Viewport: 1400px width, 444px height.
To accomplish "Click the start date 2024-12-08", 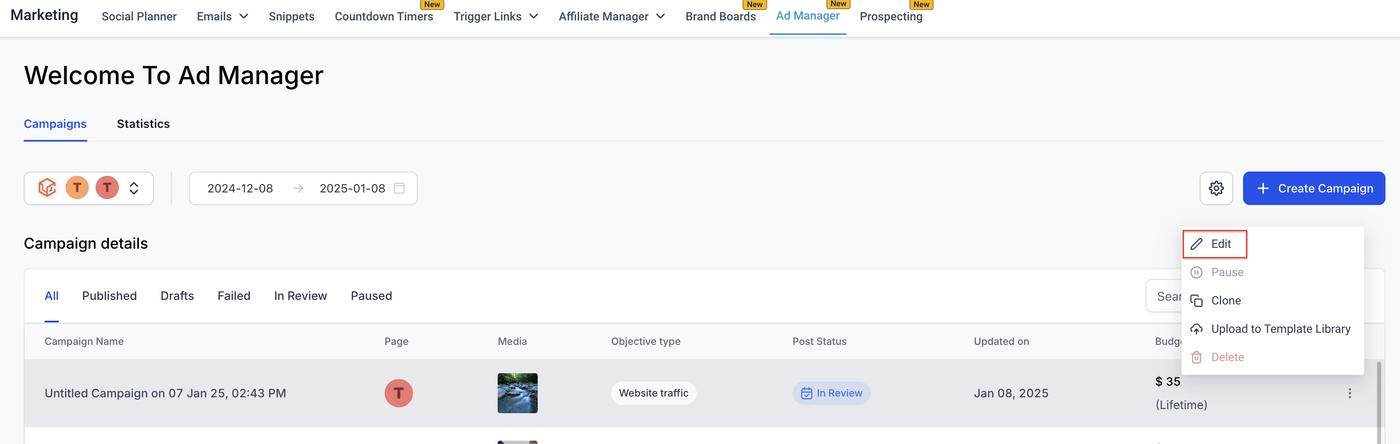I will click(240, 188).
